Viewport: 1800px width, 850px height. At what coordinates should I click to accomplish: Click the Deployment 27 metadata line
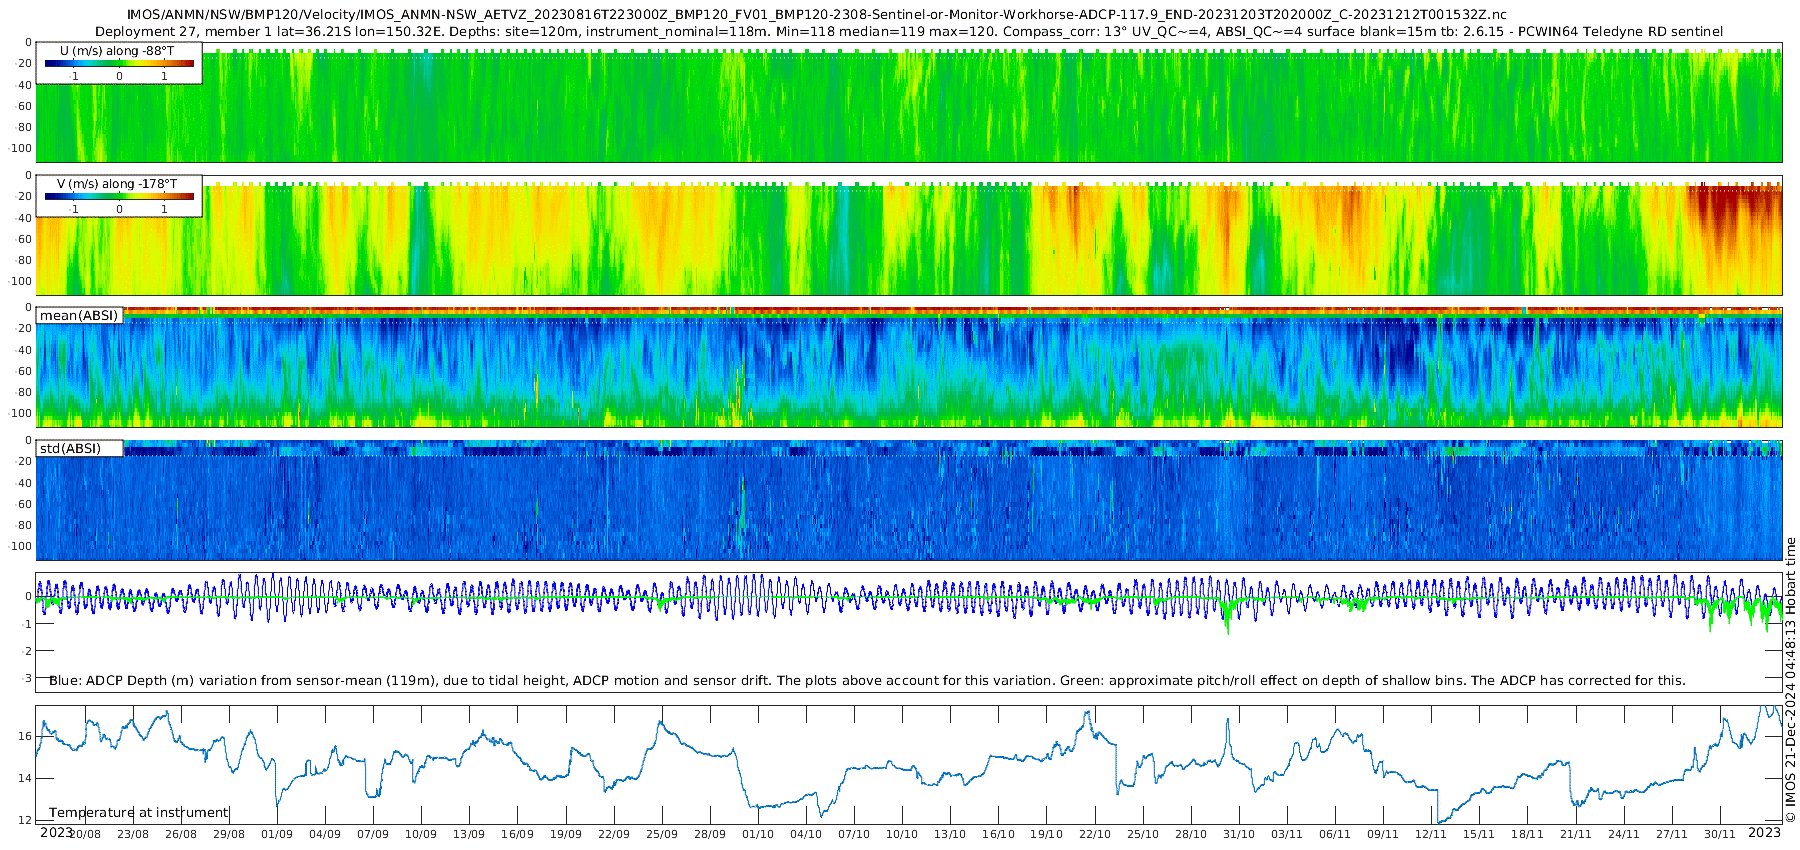908,32
